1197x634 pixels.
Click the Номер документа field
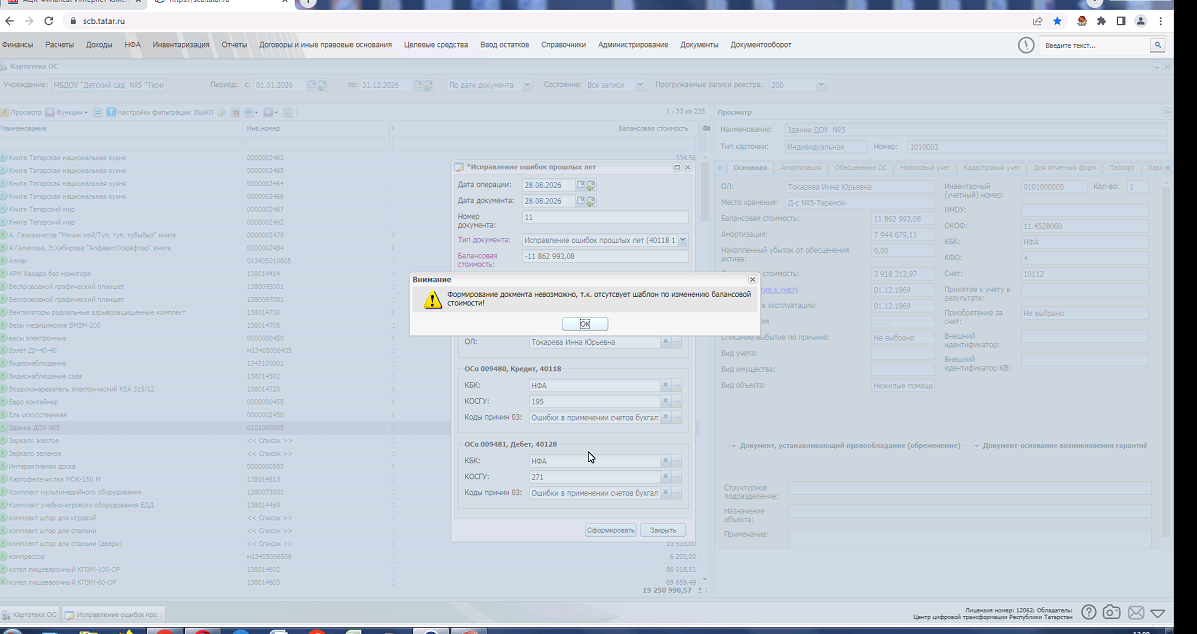coord(605,217)
